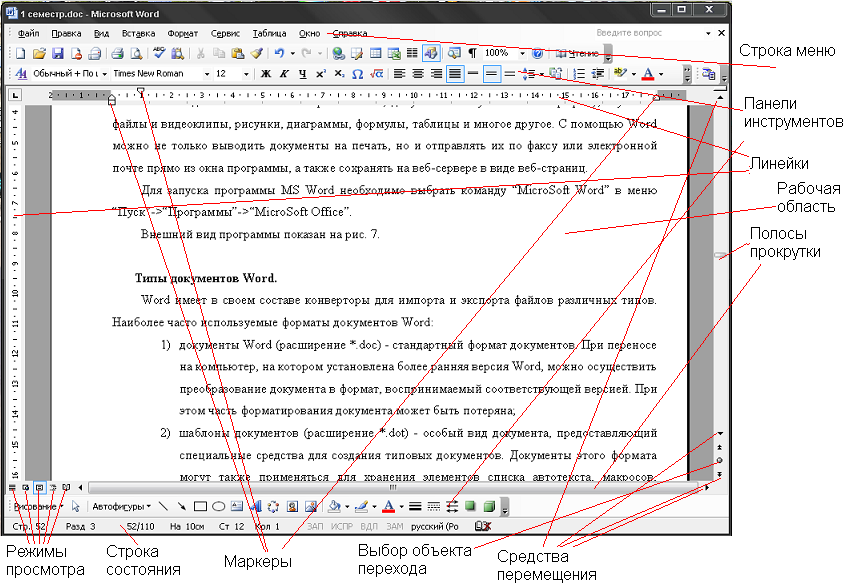Open the equation editor square-root icon
Viewport: 847px width, 585px height.
pyautogui.click(x=377, y=74)
